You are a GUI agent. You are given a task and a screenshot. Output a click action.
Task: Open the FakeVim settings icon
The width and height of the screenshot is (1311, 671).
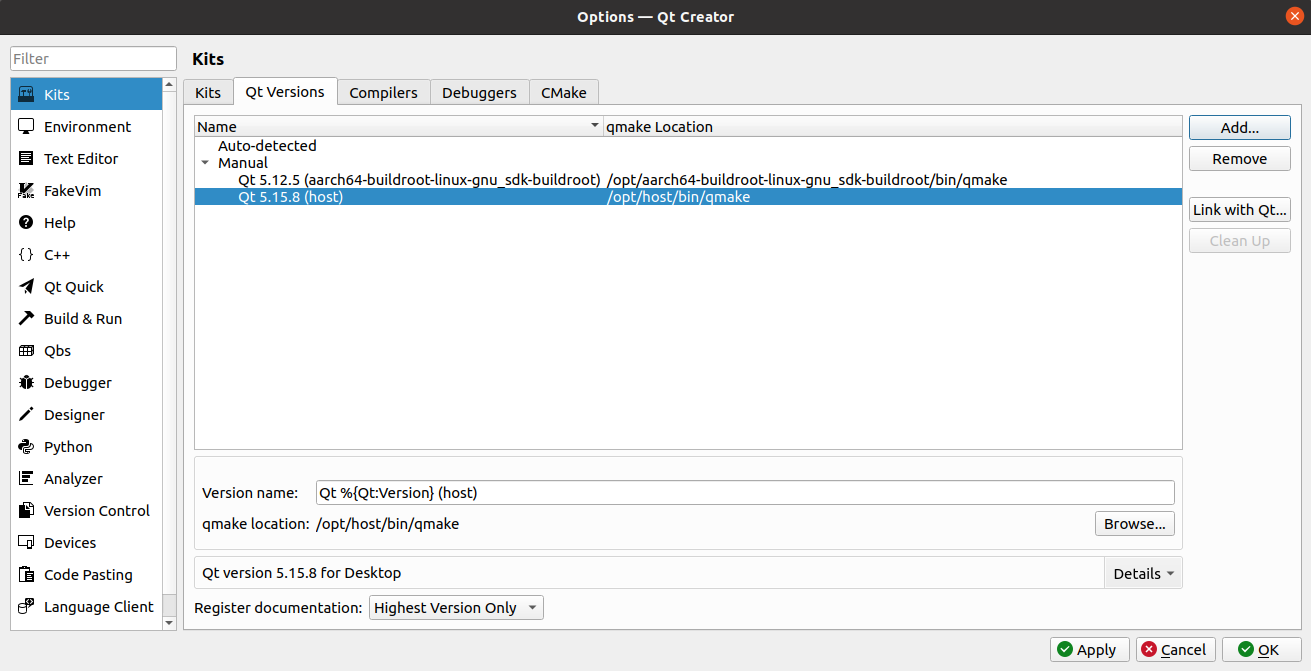tap(27, 190)
